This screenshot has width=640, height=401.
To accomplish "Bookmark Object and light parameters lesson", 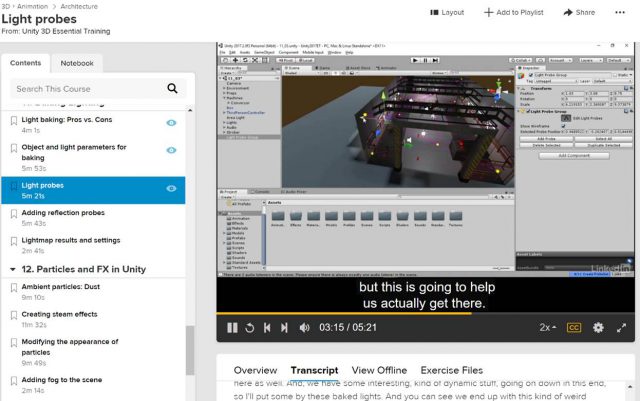I will point(13,148).
